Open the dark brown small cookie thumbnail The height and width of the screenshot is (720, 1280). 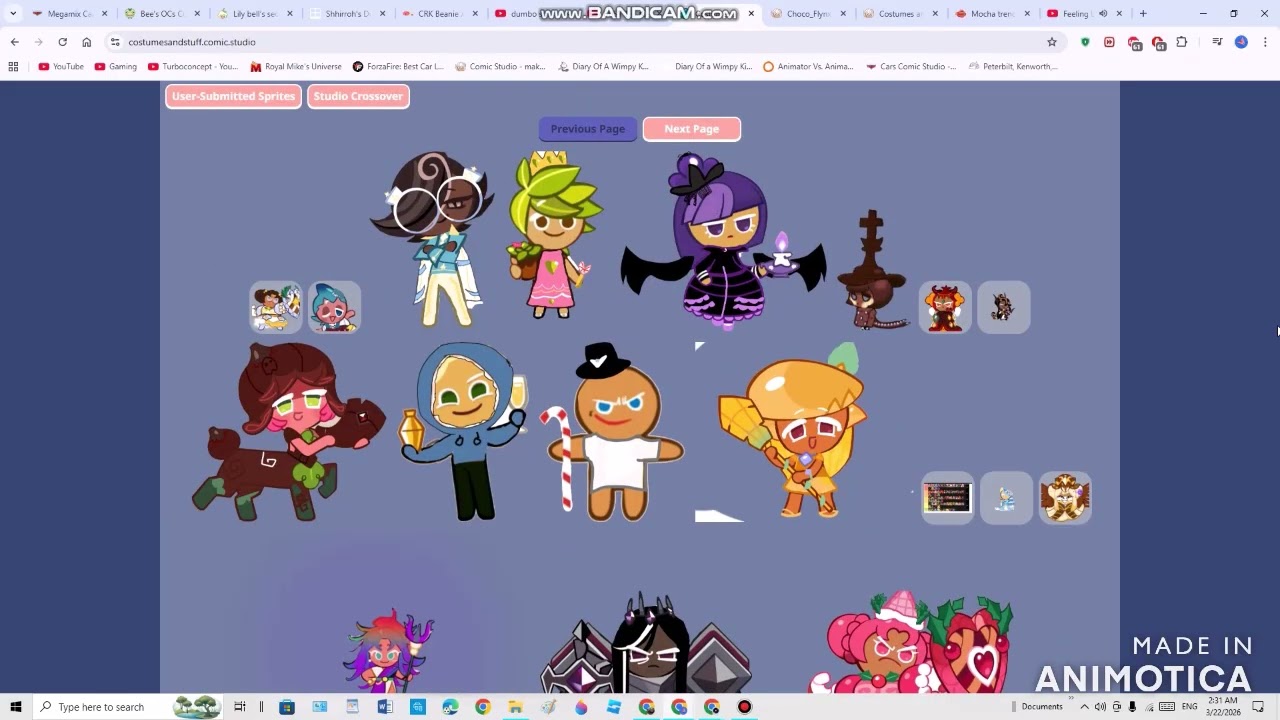[1003, 307]
